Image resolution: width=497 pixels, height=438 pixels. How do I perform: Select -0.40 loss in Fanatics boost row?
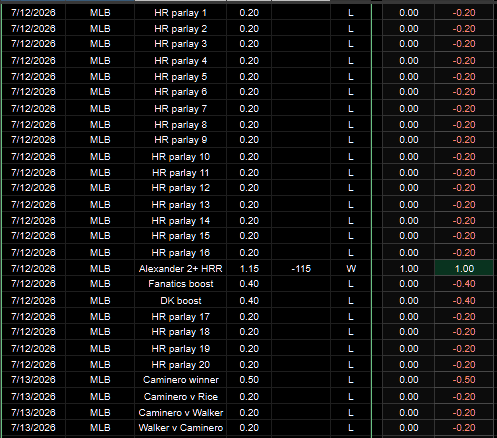point(464,284)
